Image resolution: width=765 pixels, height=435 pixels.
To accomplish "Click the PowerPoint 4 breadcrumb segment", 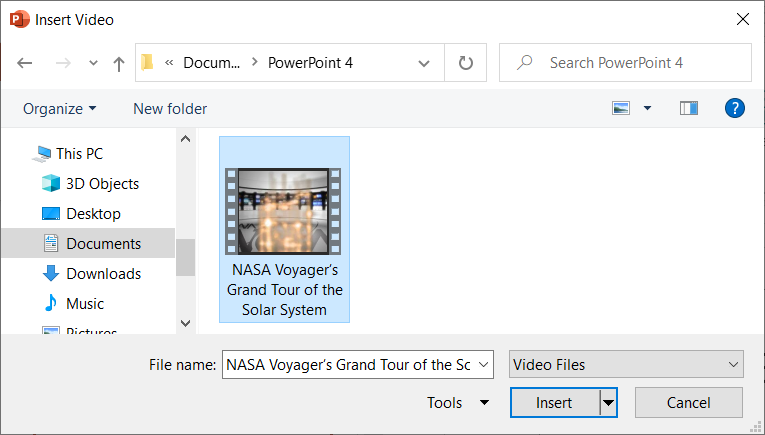I will pos(310,62).
